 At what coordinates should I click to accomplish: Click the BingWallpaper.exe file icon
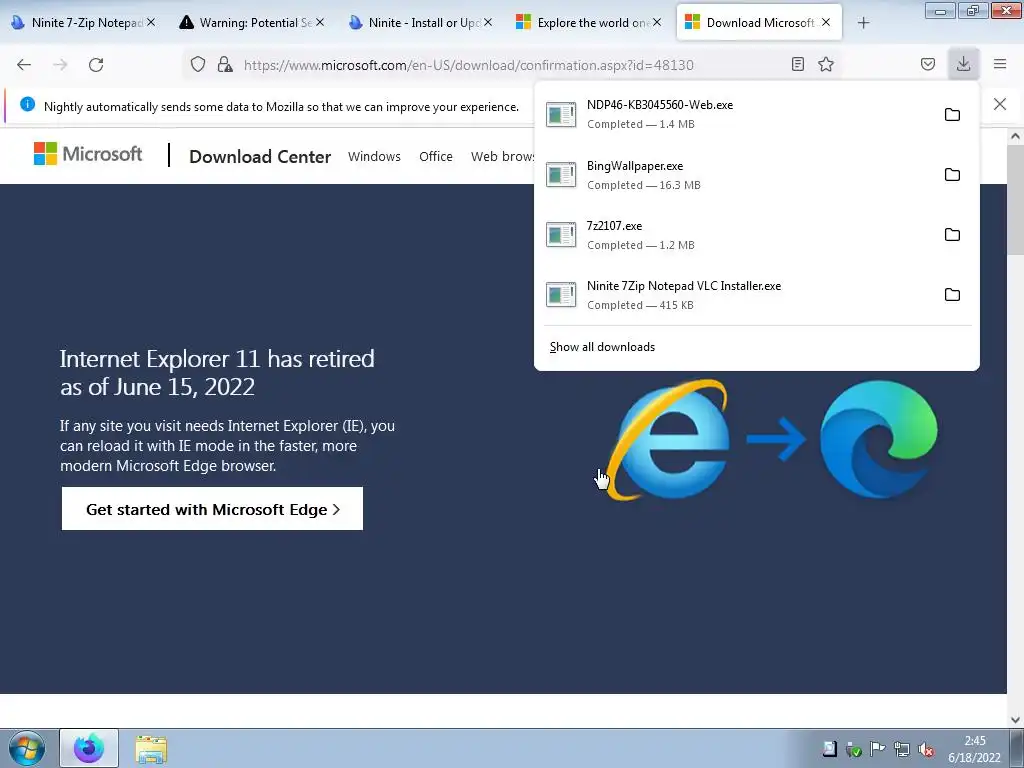click(561, 174)
